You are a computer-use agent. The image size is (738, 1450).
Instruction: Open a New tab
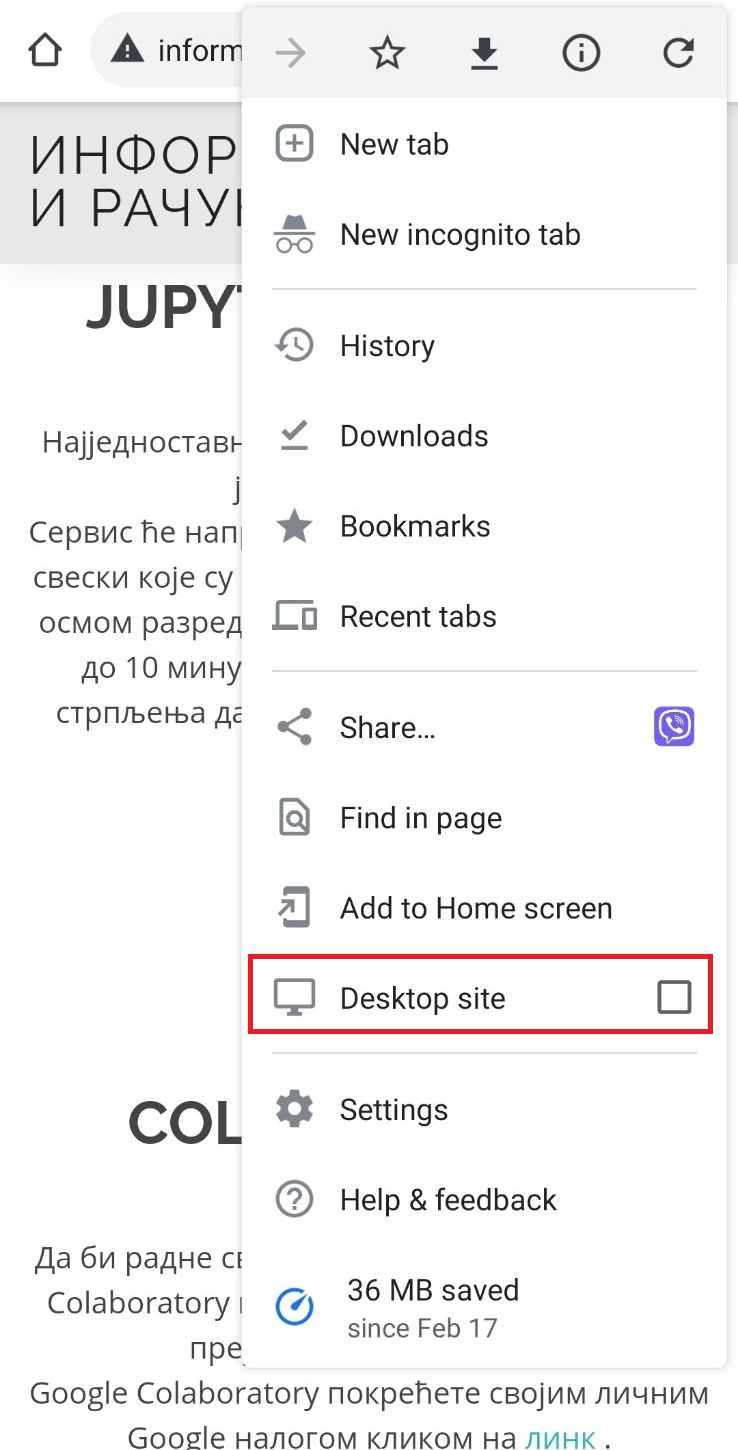[x=394, y=144]
